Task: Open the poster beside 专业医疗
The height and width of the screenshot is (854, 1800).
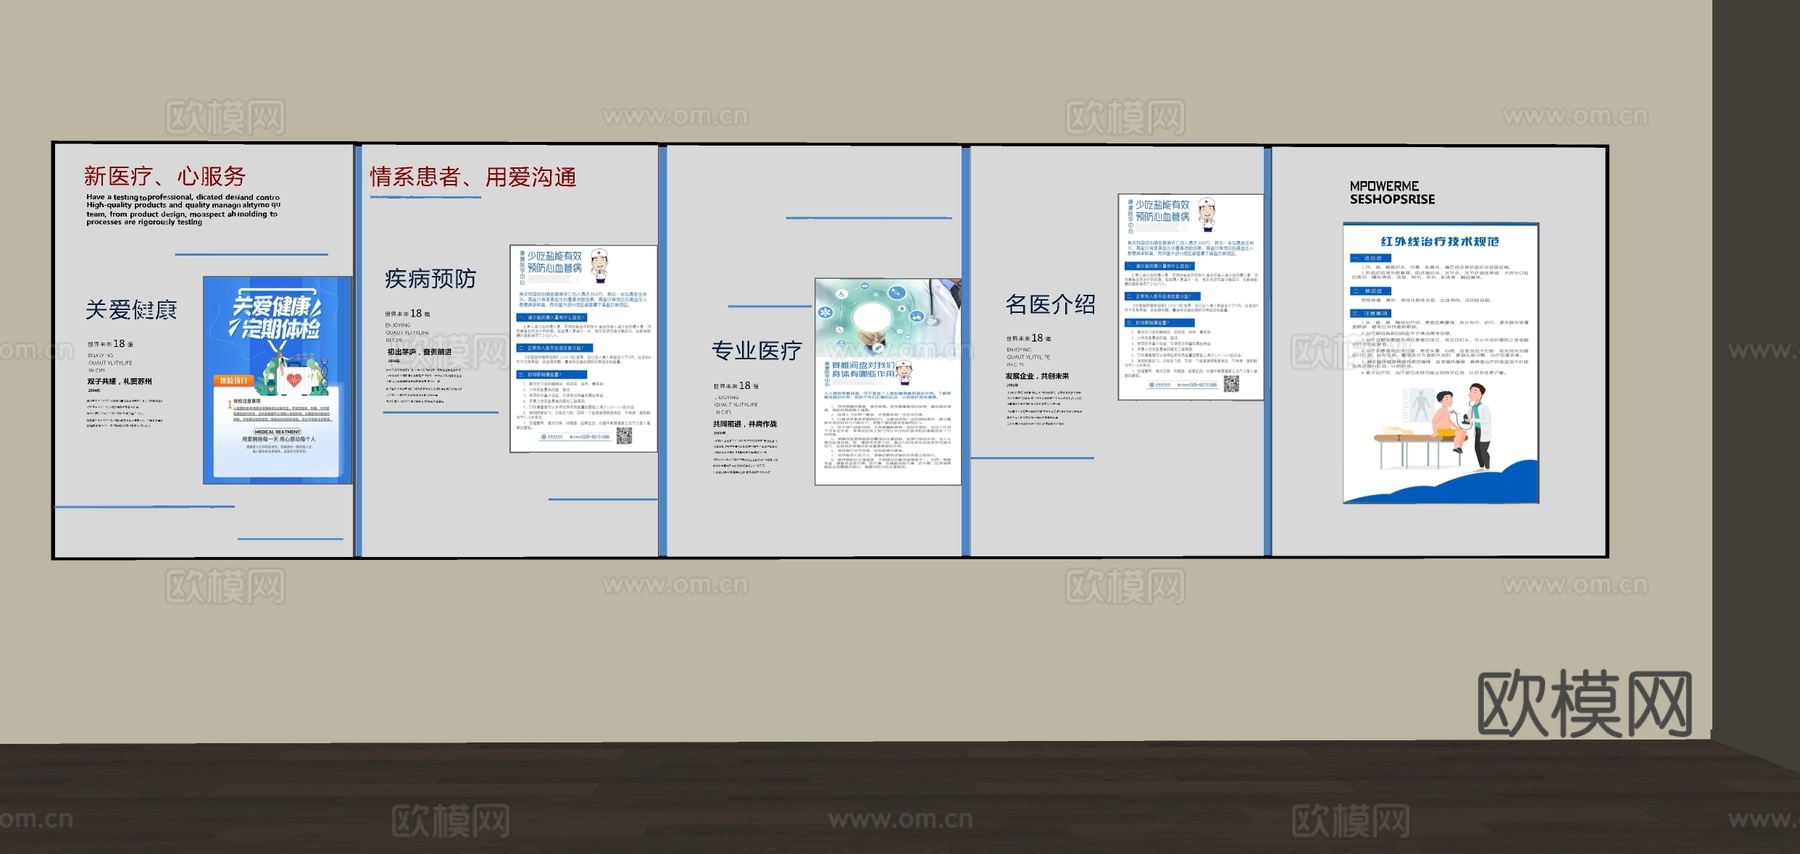Action: [888, 382]
